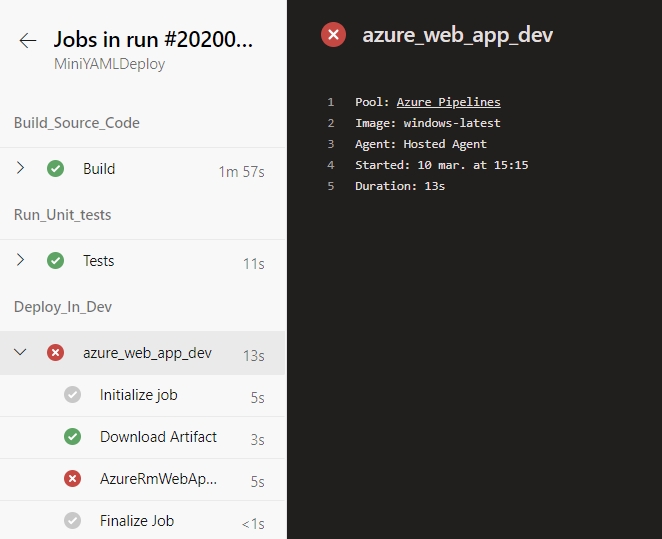Select the Tests job row
The height and width of the screenshot is (539, 662).
coord(143,261)
